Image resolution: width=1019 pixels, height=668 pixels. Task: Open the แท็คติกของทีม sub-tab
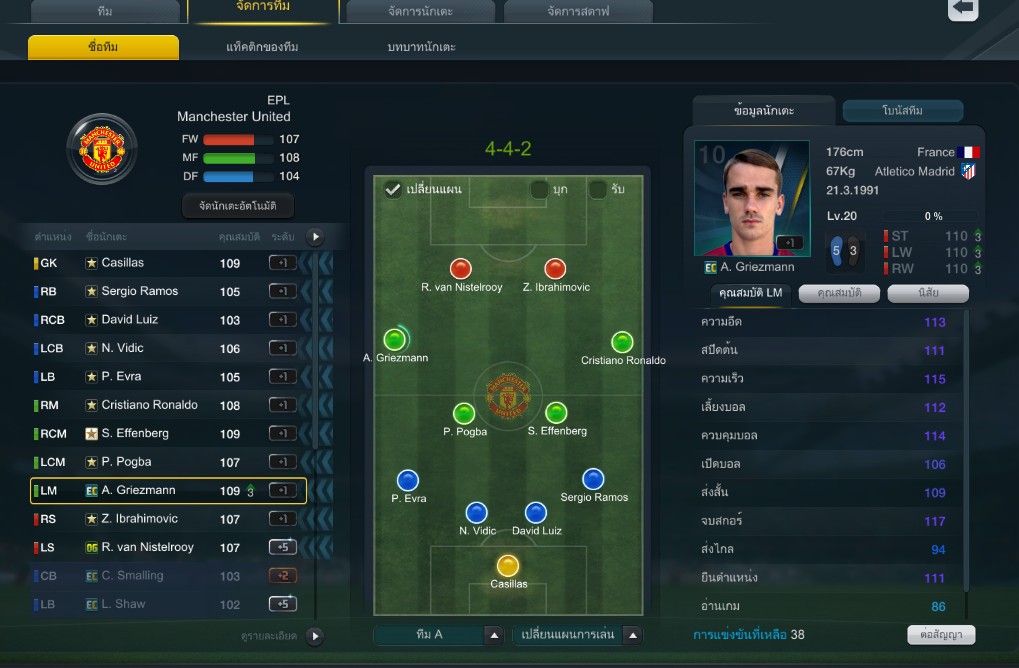pyautogui.click(x=262, y=47)
